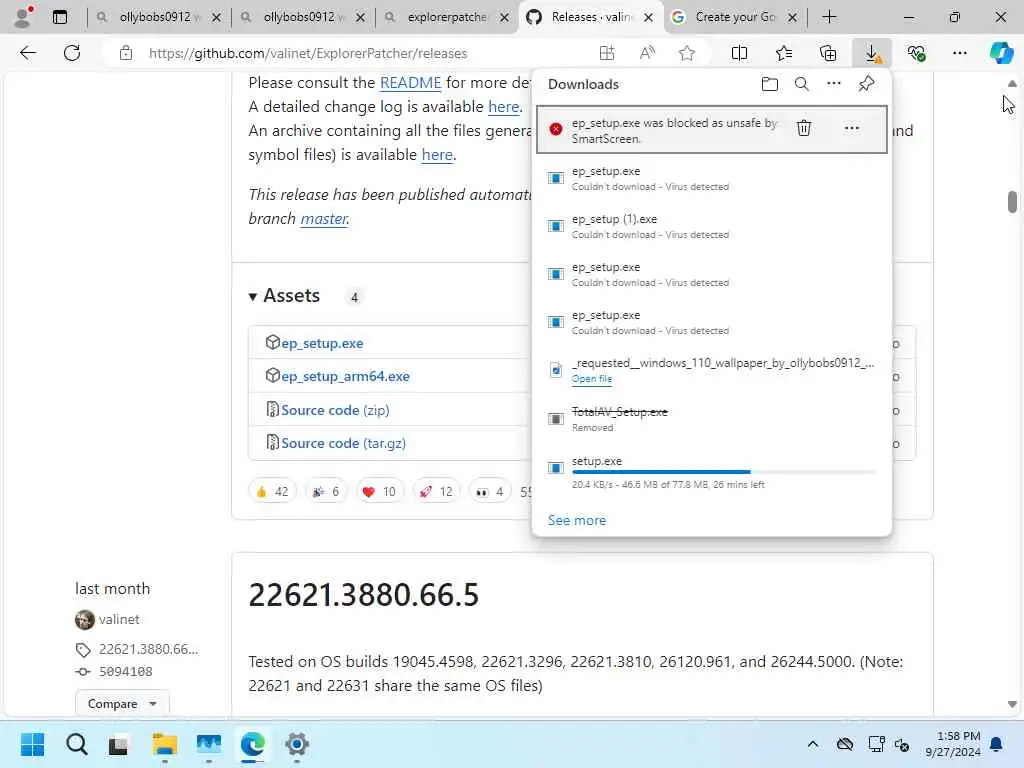Open the Task View taskbar icon

[118, 744]
